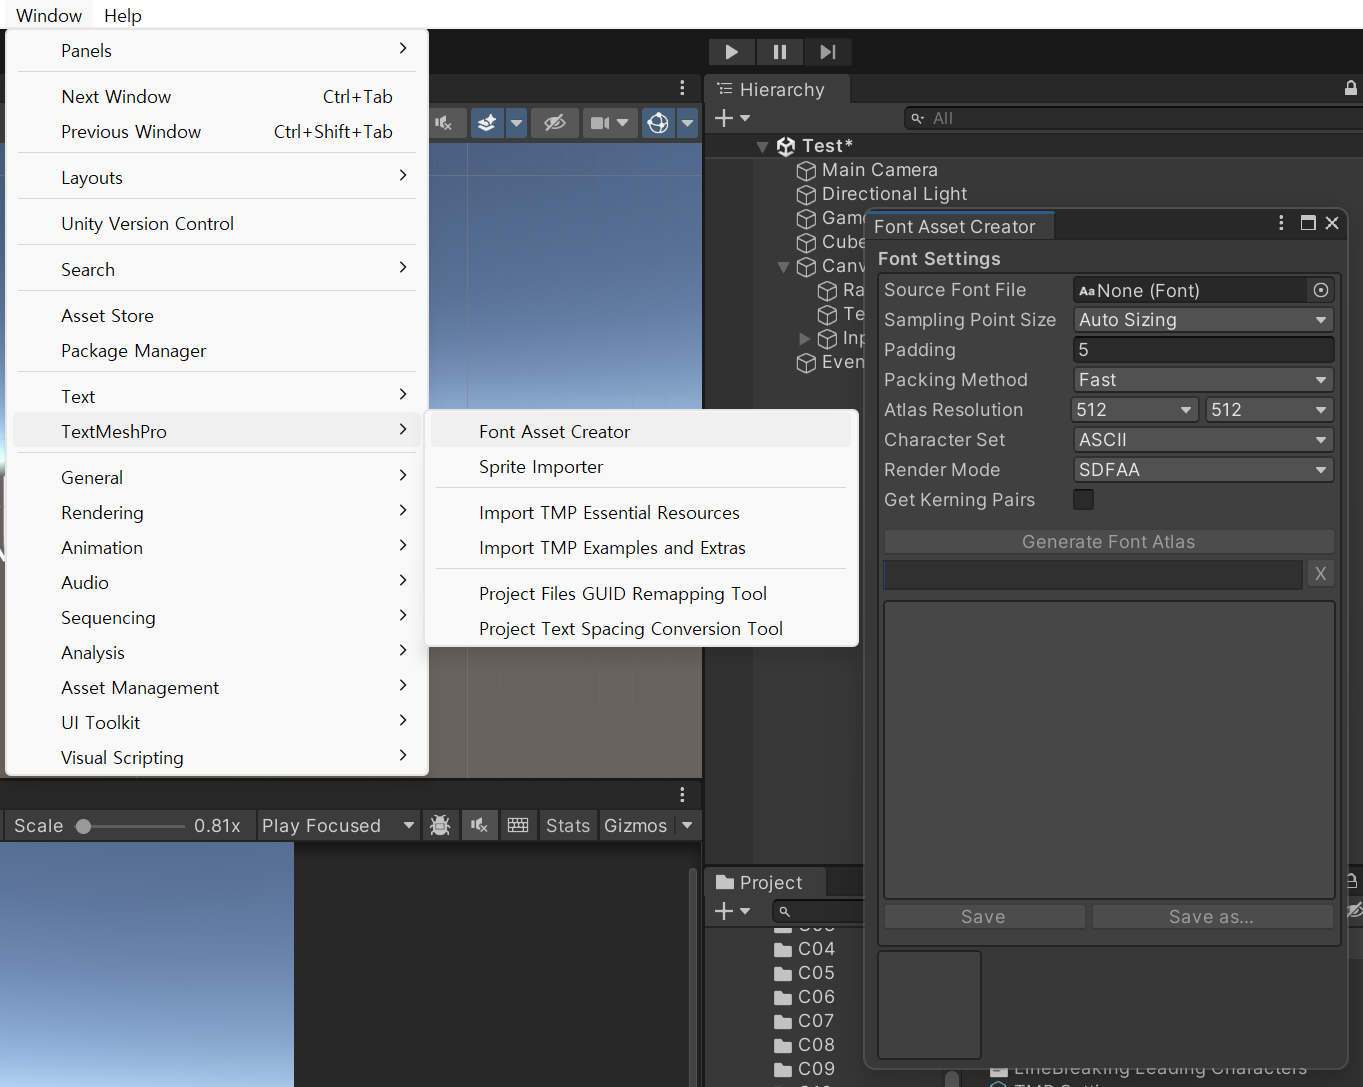Viewport: 1363px width, 1087px height.
Task: Click the Save as... button
Action: [1212, 917]
